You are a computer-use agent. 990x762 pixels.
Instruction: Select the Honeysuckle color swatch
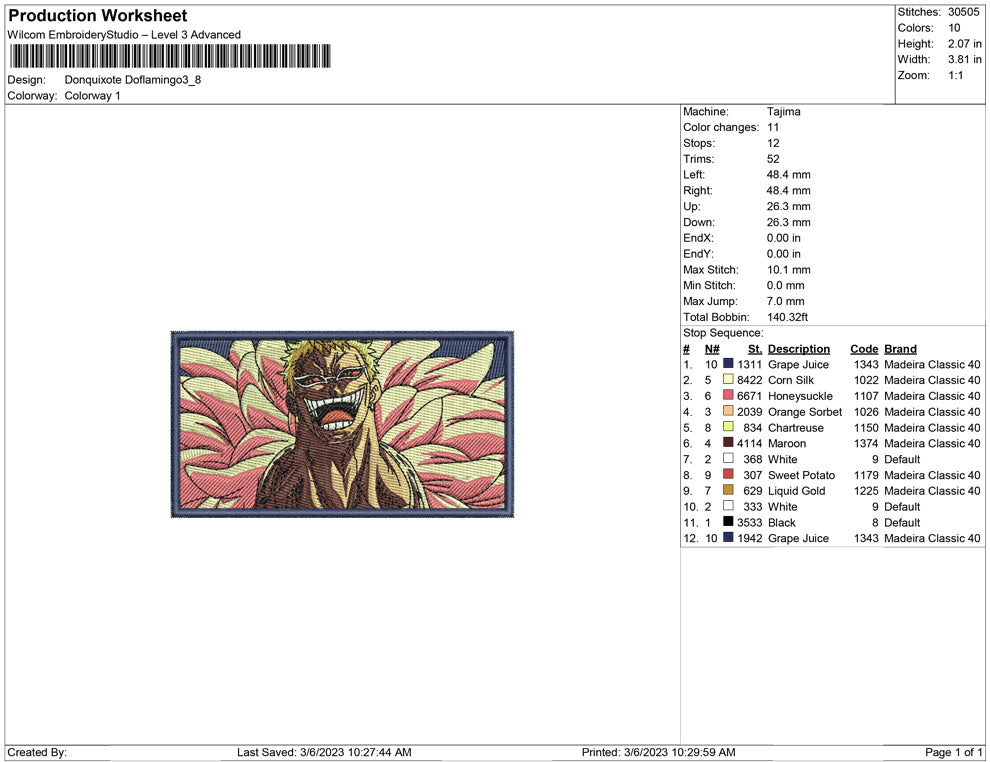coord(728,395)
